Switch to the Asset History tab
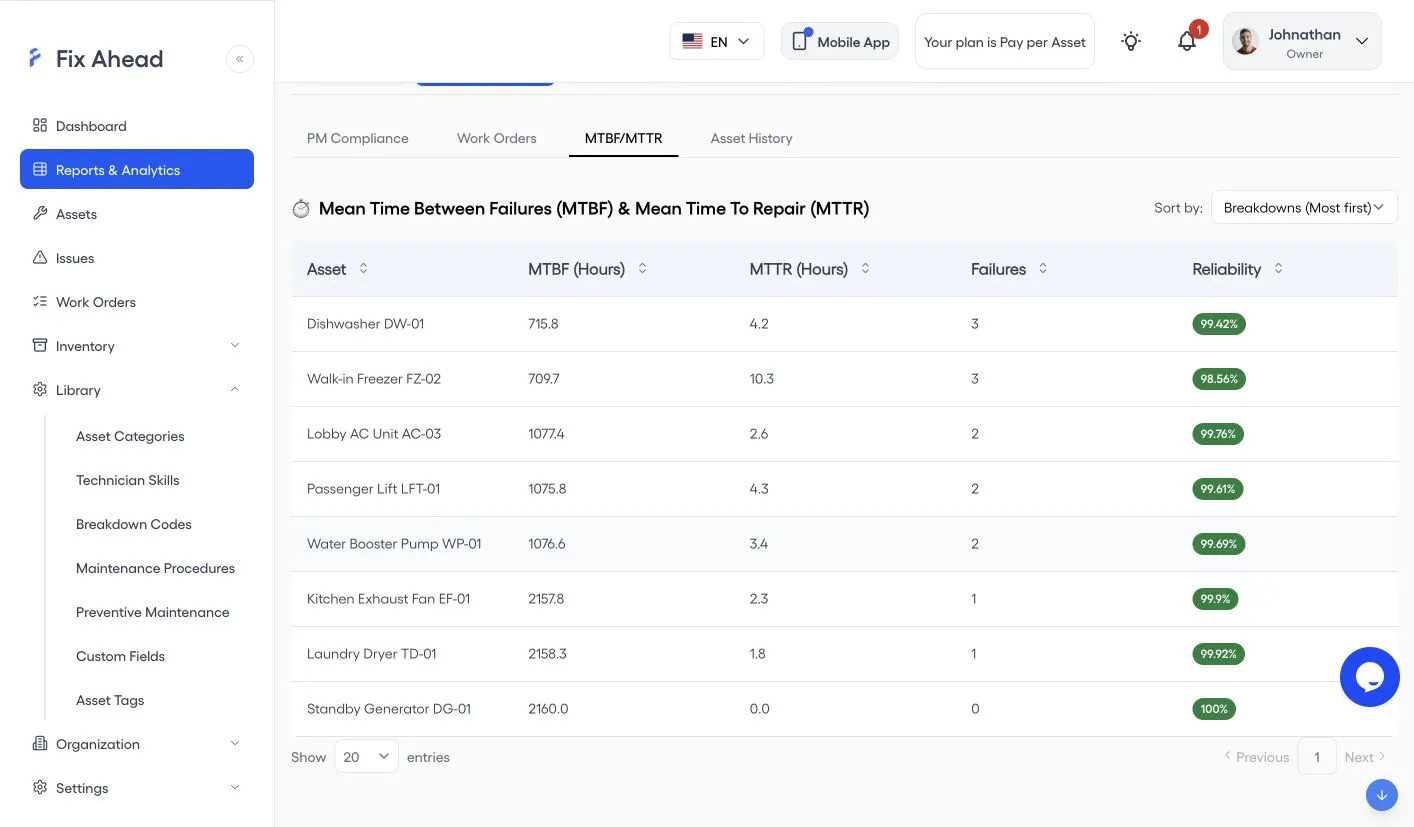This screenshot has width=1414, height=827. [752, 138]
